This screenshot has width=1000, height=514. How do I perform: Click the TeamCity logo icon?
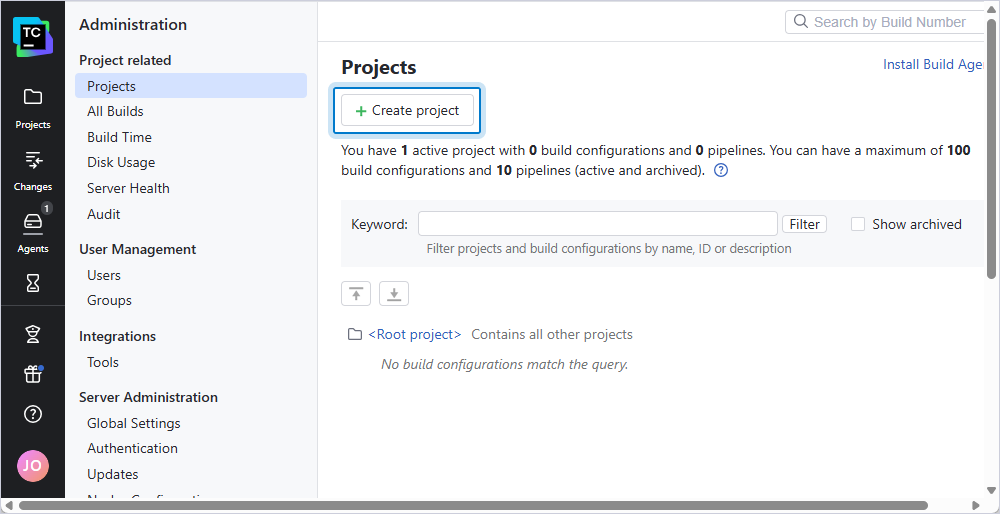pos(33,37)
